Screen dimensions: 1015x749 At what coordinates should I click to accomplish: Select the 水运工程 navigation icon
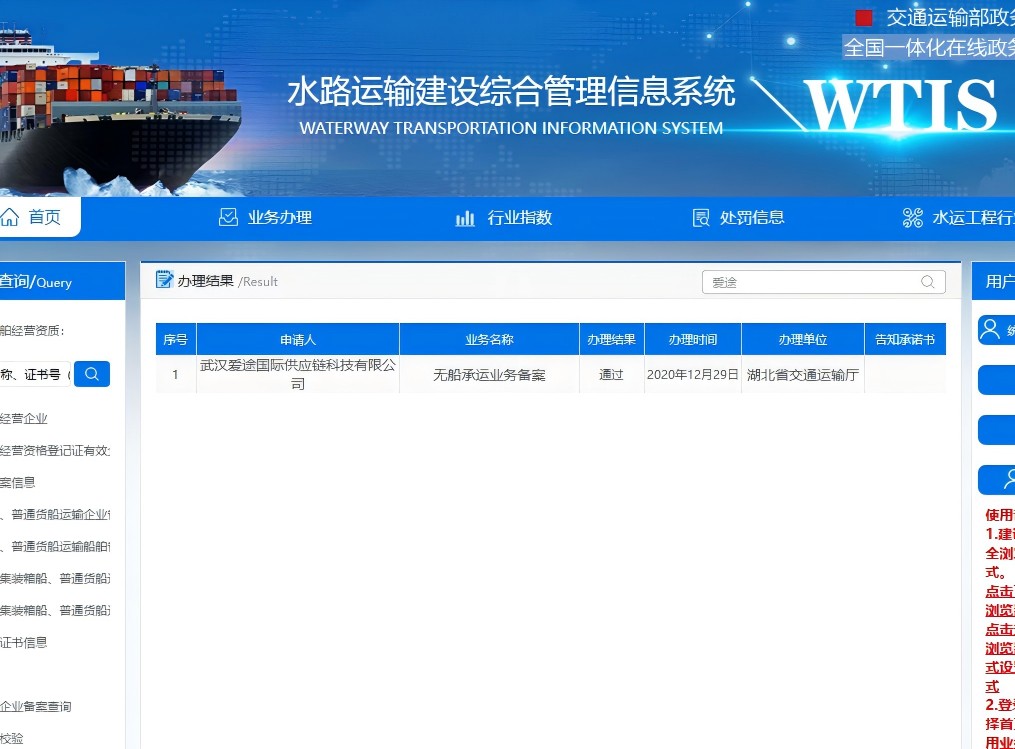tap(912, 217)
